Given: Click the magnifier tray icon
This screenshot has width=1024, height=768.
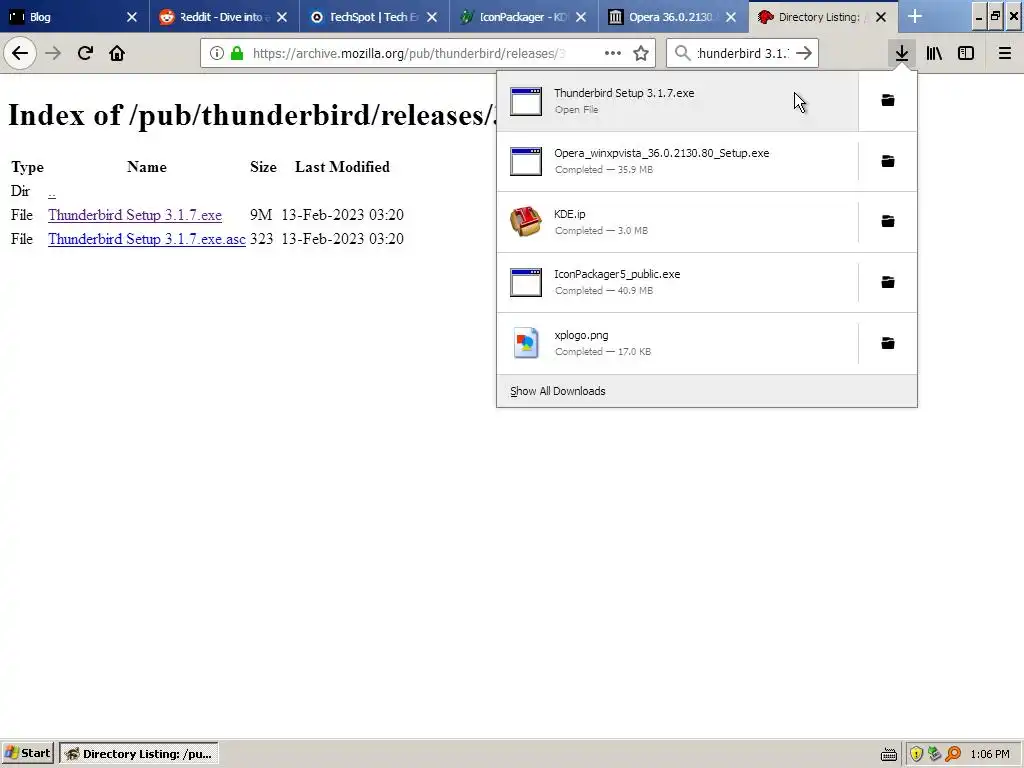Looking at the screenshot, I should tap(953, 754).
